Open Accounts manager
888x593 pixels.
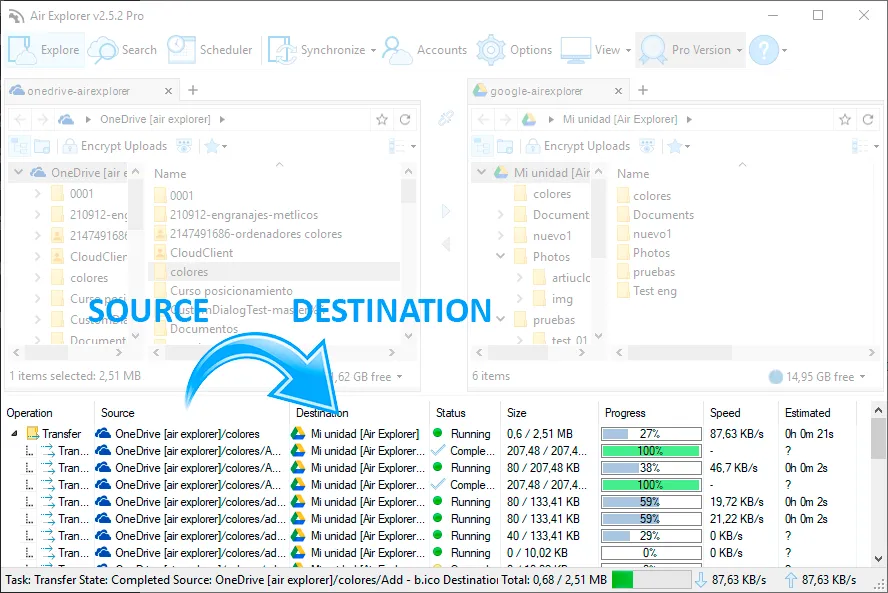[425, 50]
